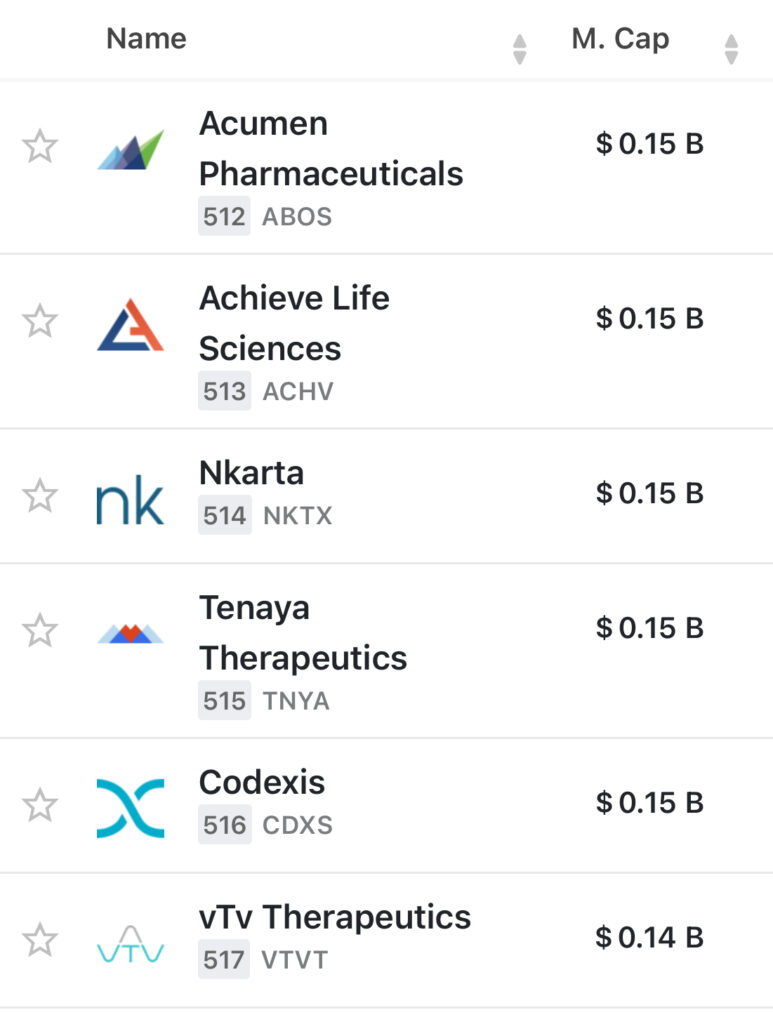
Task: Open the Codexis company page
Action: [x=262, y=782]
